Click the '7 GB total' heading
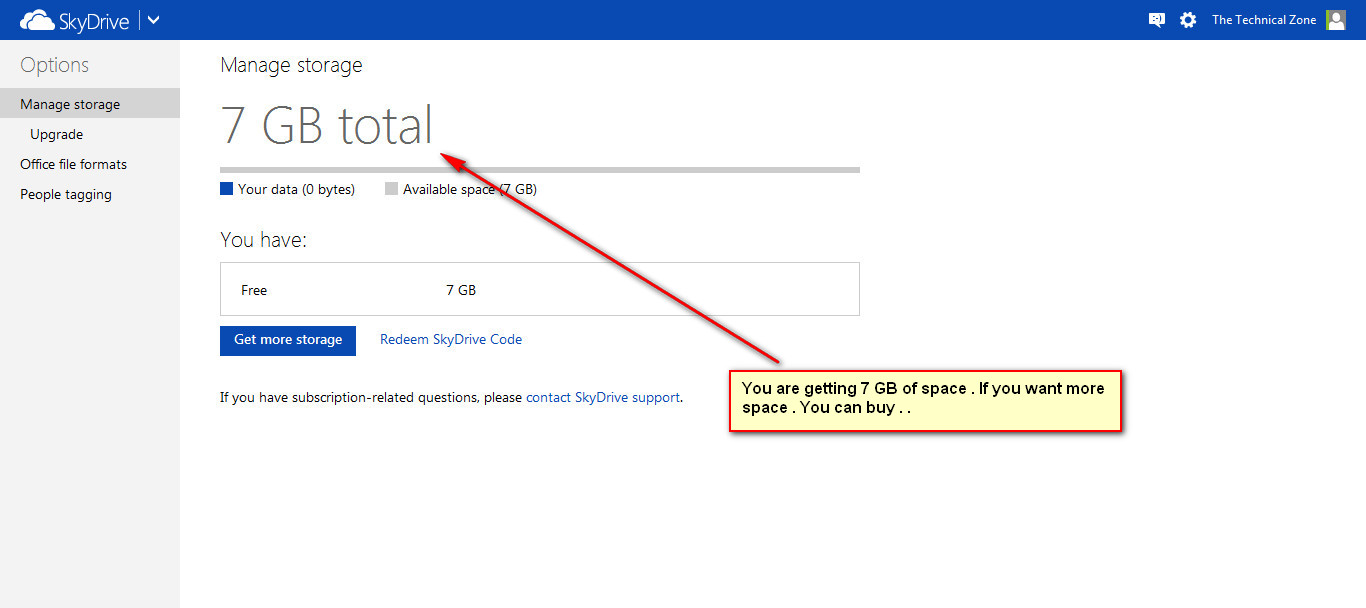This screenshot has height=608, width=1366. pyautogui.click(x=327, y=125)
